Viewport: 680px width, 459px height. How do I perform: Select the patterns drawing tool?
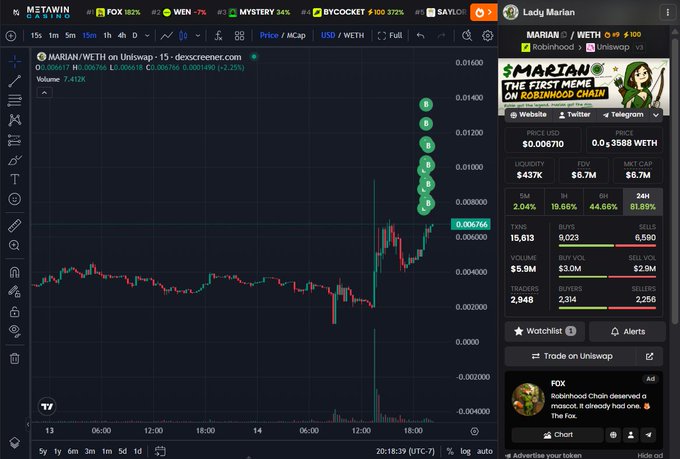[15, 120]
